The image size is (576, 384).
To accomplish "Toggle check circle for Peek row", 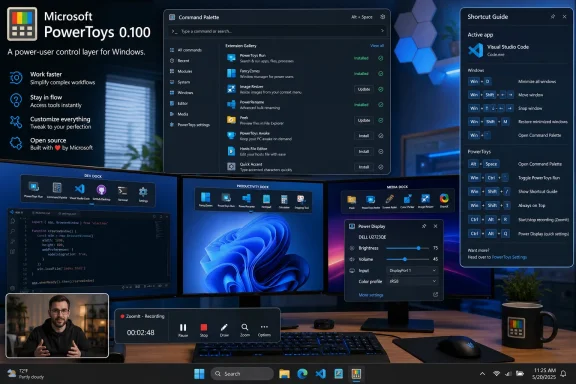I will 381,120.
